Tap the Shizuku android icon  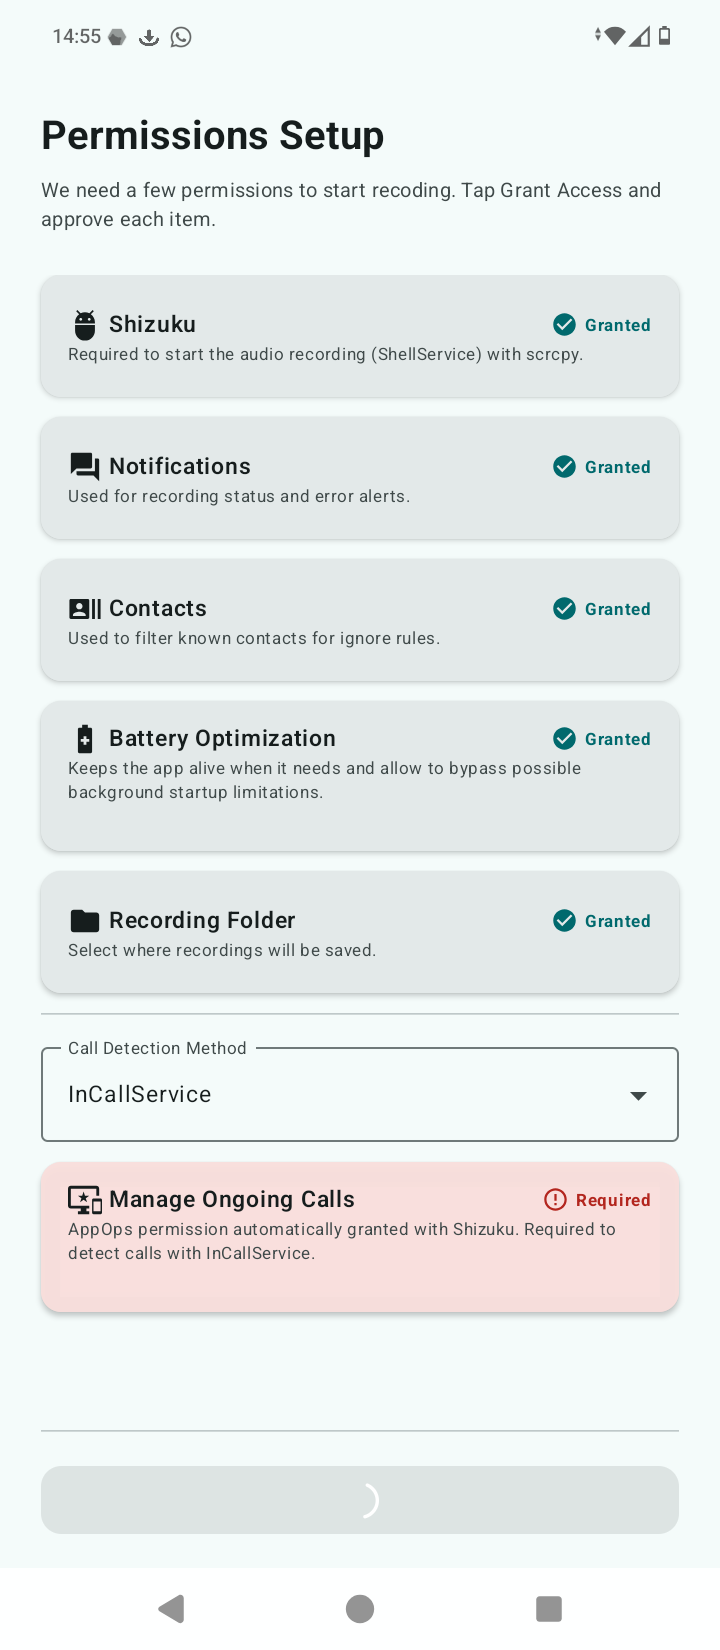coord(85,325)
